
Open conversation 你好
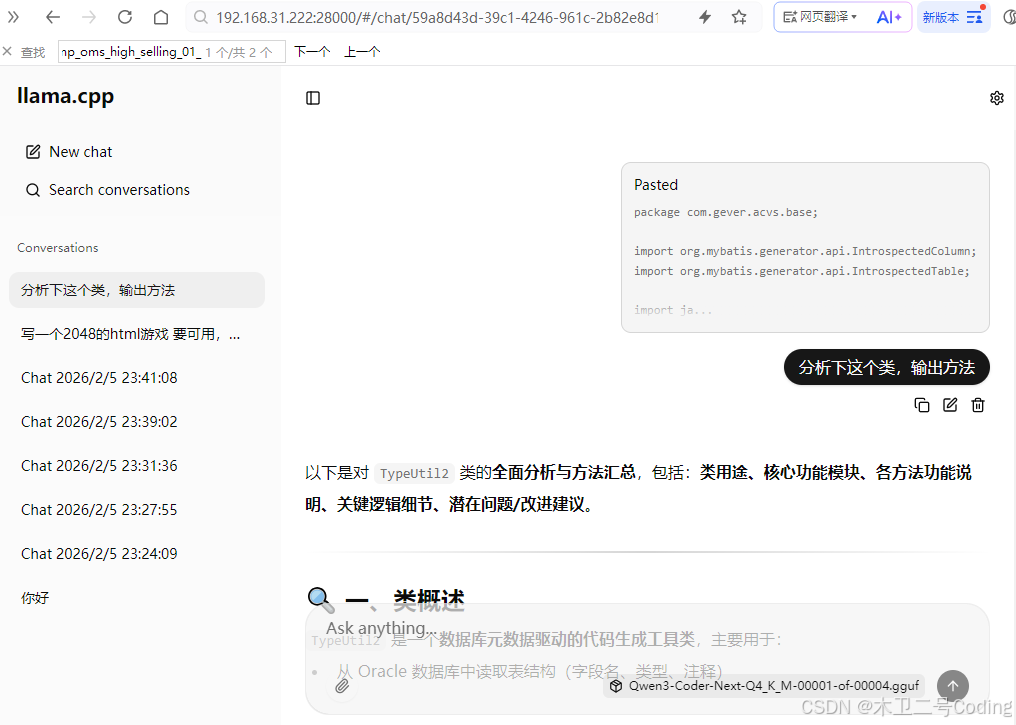point(137,598)
